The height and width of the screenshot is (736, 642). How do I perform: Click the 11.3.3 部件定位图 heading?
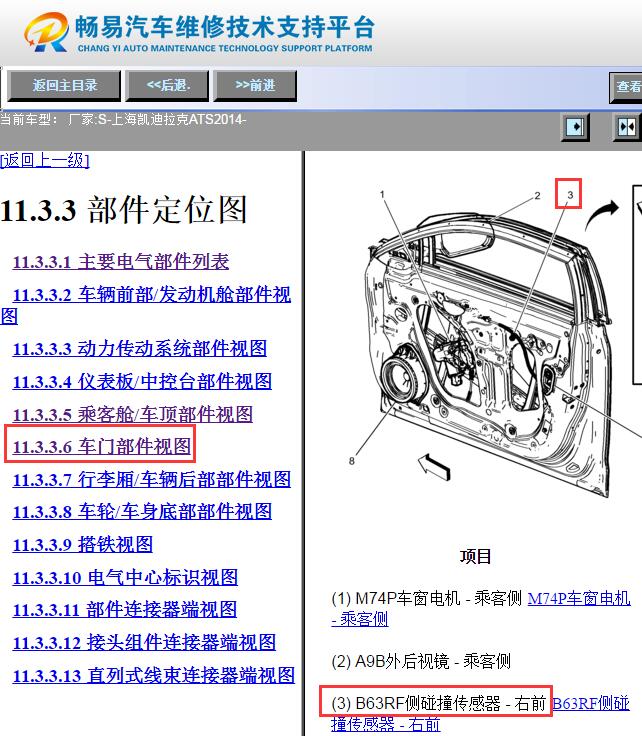coord(123,209)
